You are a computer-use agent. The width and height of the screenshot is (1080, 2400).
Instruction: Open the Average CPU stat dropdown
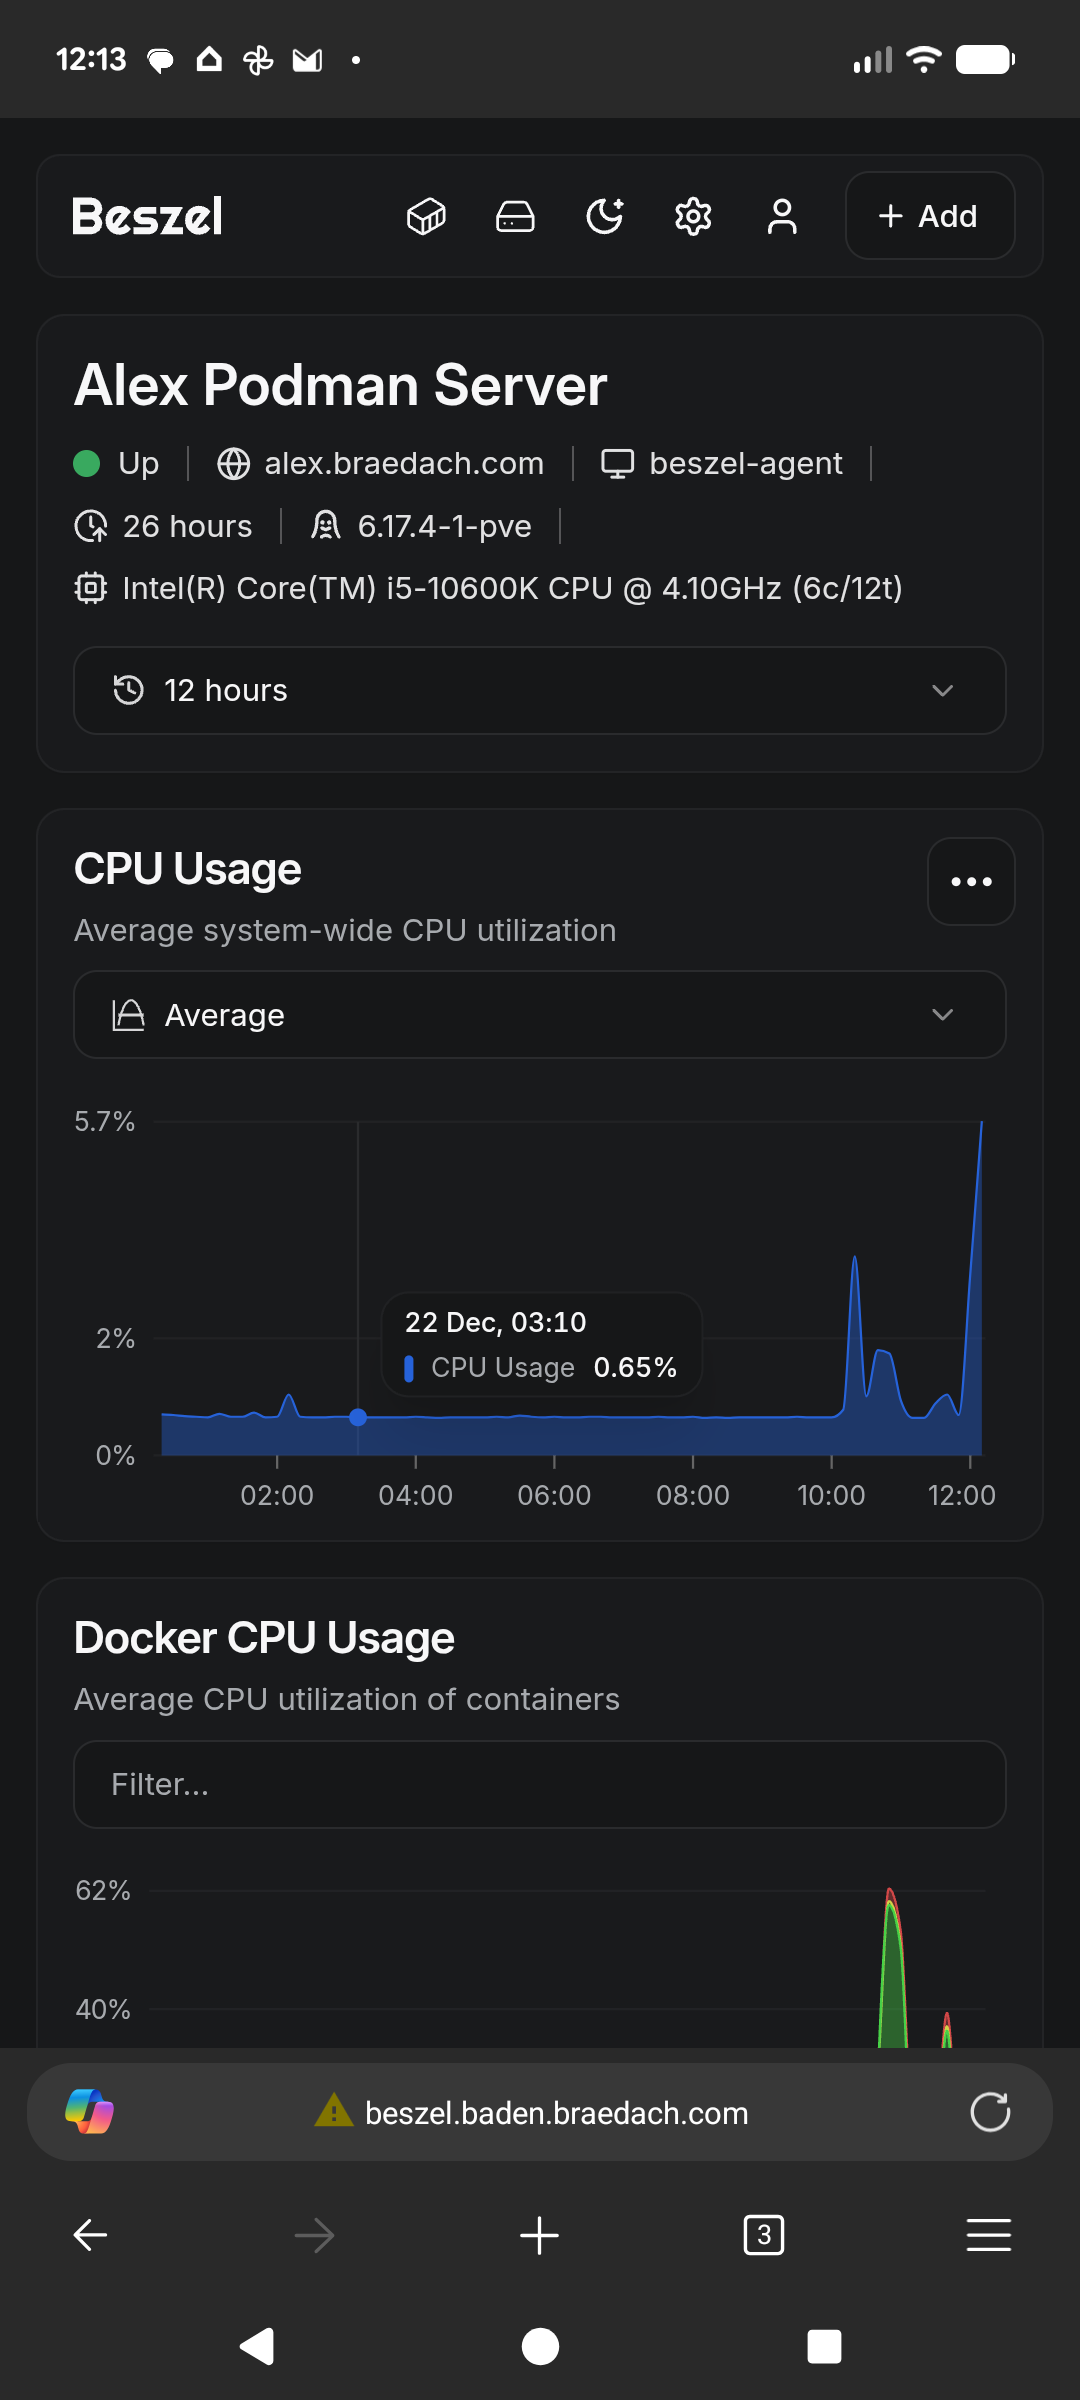pyautogui.click(x=540, y=1015)
